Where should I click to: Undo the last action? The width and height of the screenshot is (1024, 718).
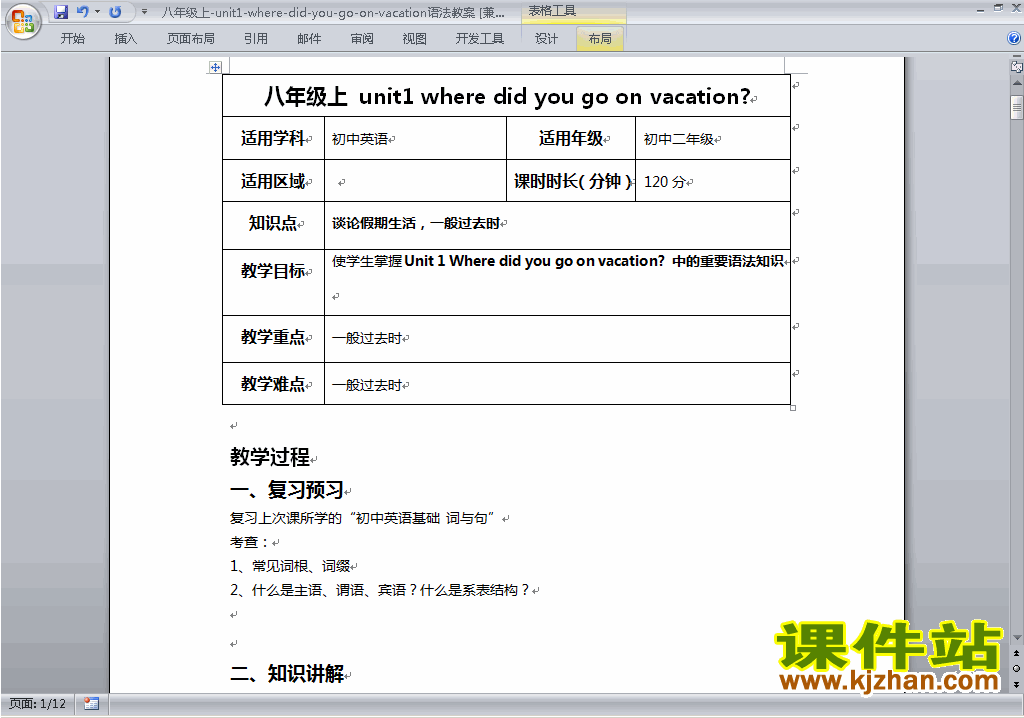coord(82,12)
